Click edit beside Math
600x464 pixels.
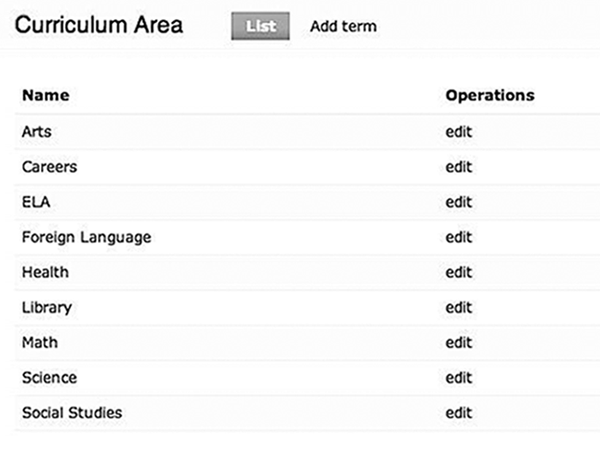pos(458,342)
